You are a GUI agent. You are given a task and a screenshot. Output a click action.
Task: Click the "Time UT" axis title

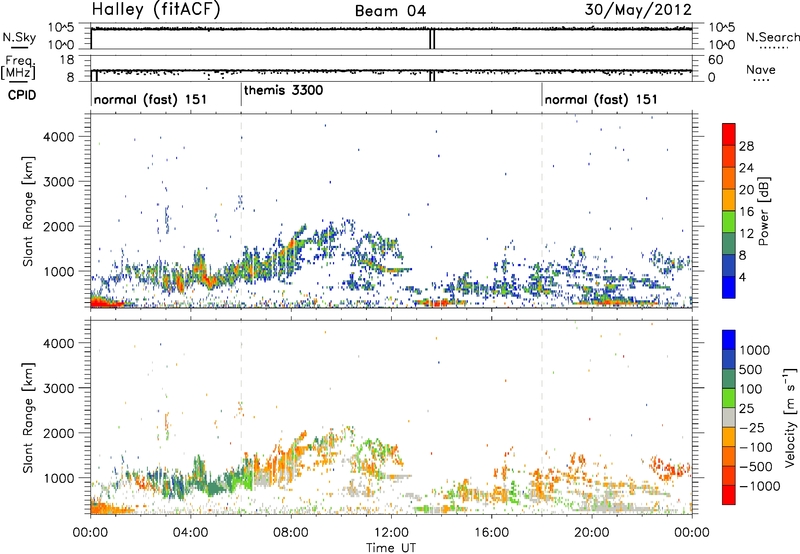tap(391, 548)
